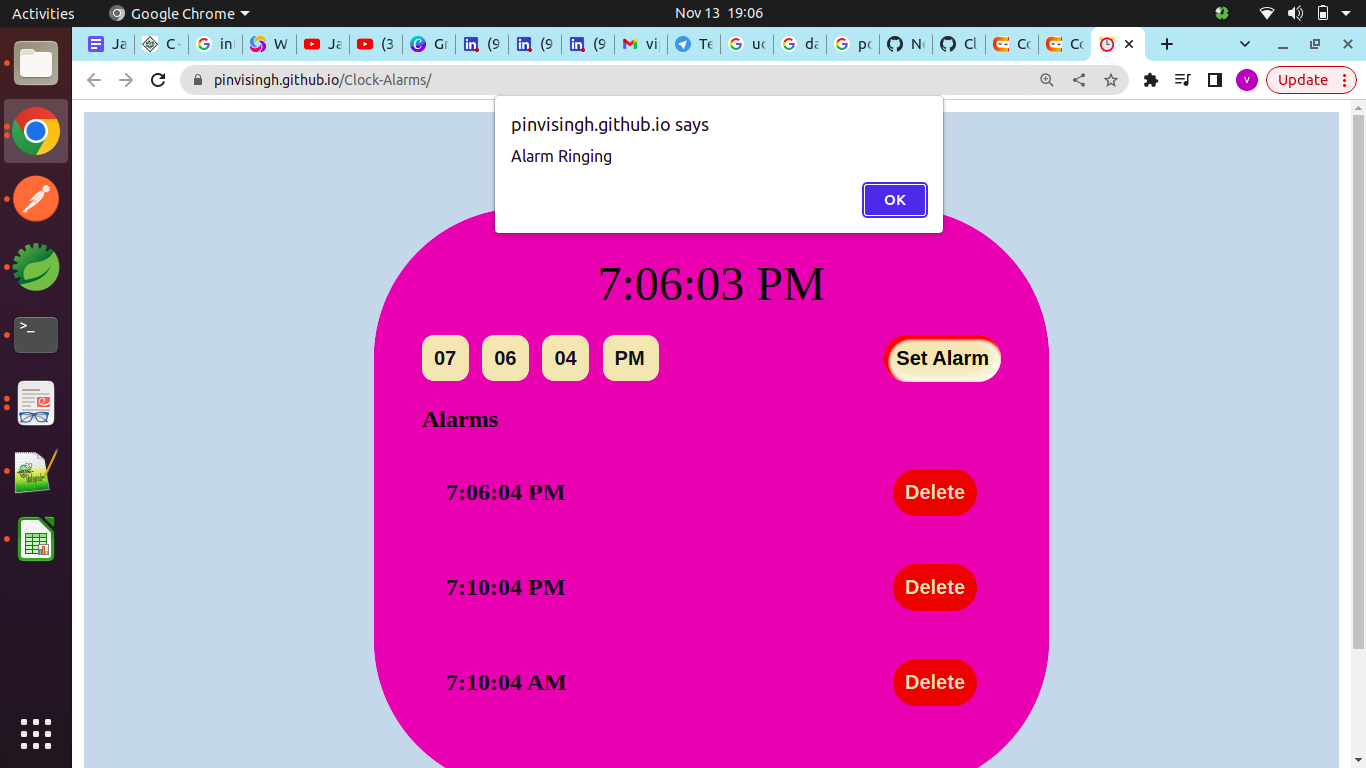The image size is (1366, 768).
Task: Expand the tab search chevron
Action: 1245,44
